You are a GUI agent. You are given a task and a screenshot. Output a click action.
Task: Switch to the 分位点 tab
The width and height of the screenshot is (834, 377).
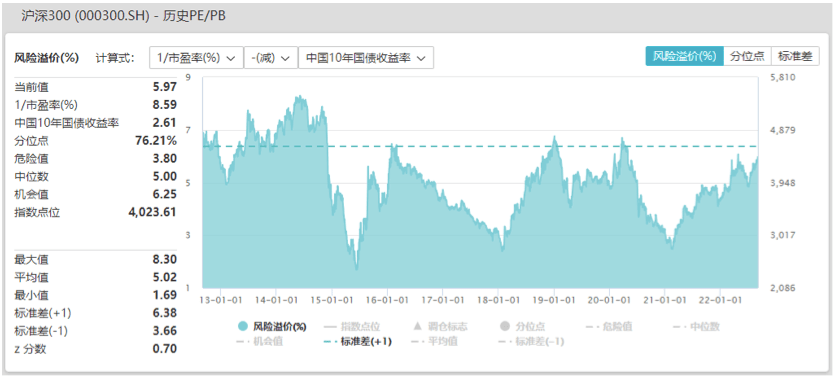pos(747,56)
